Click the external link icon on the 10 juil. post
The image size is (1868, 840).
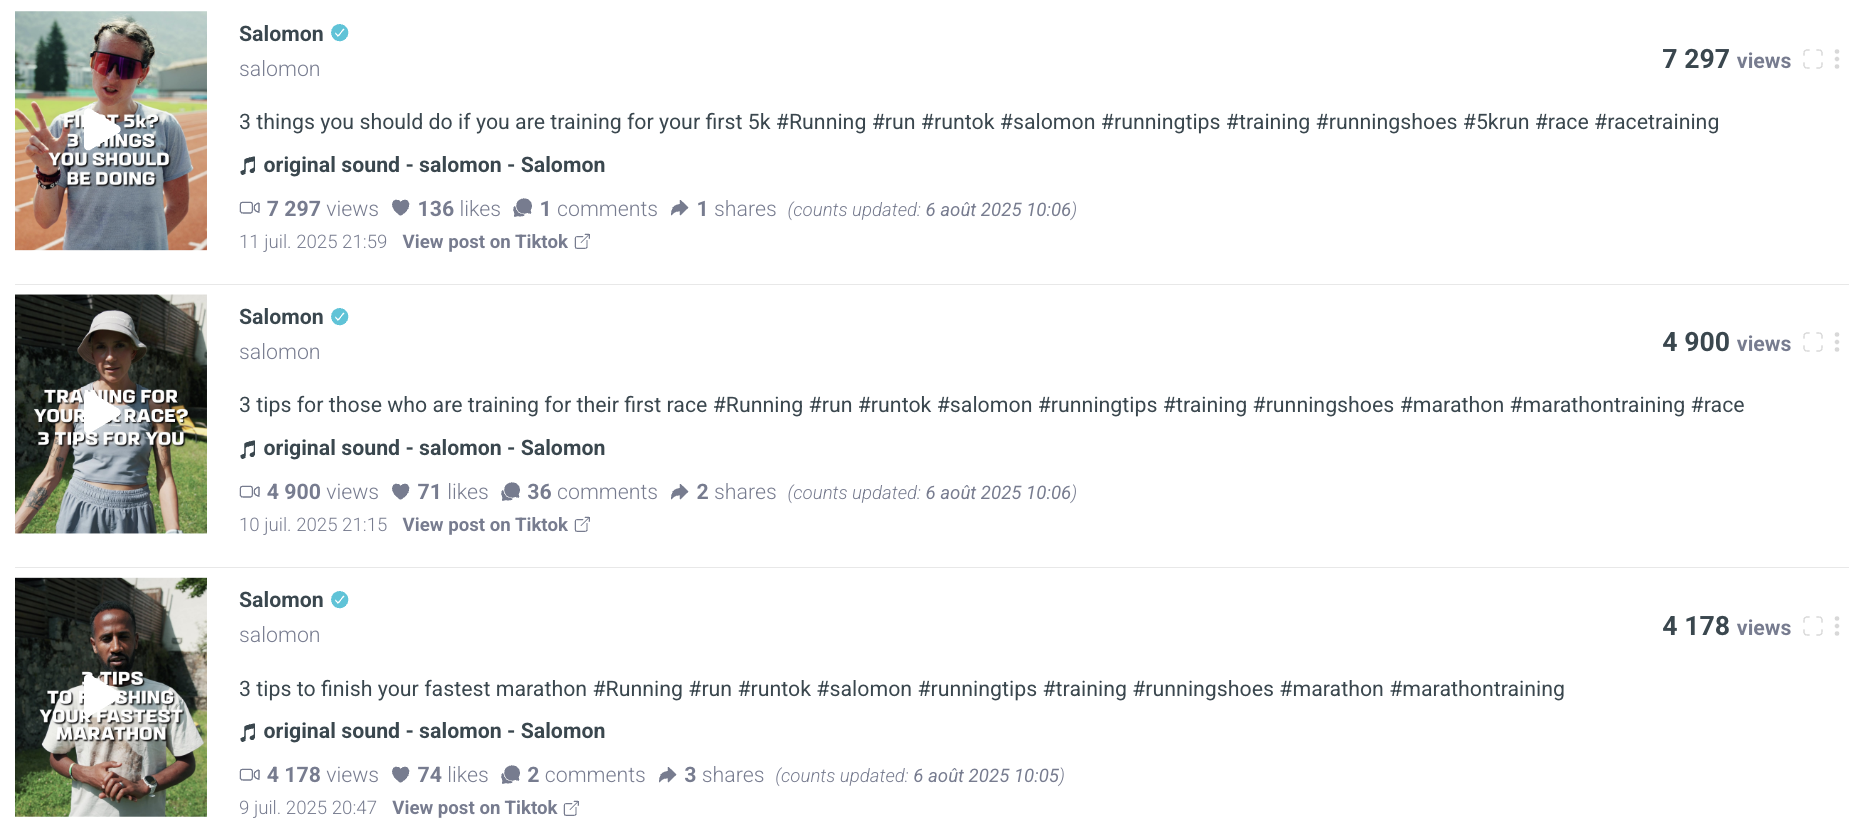(x=582, y=525)
